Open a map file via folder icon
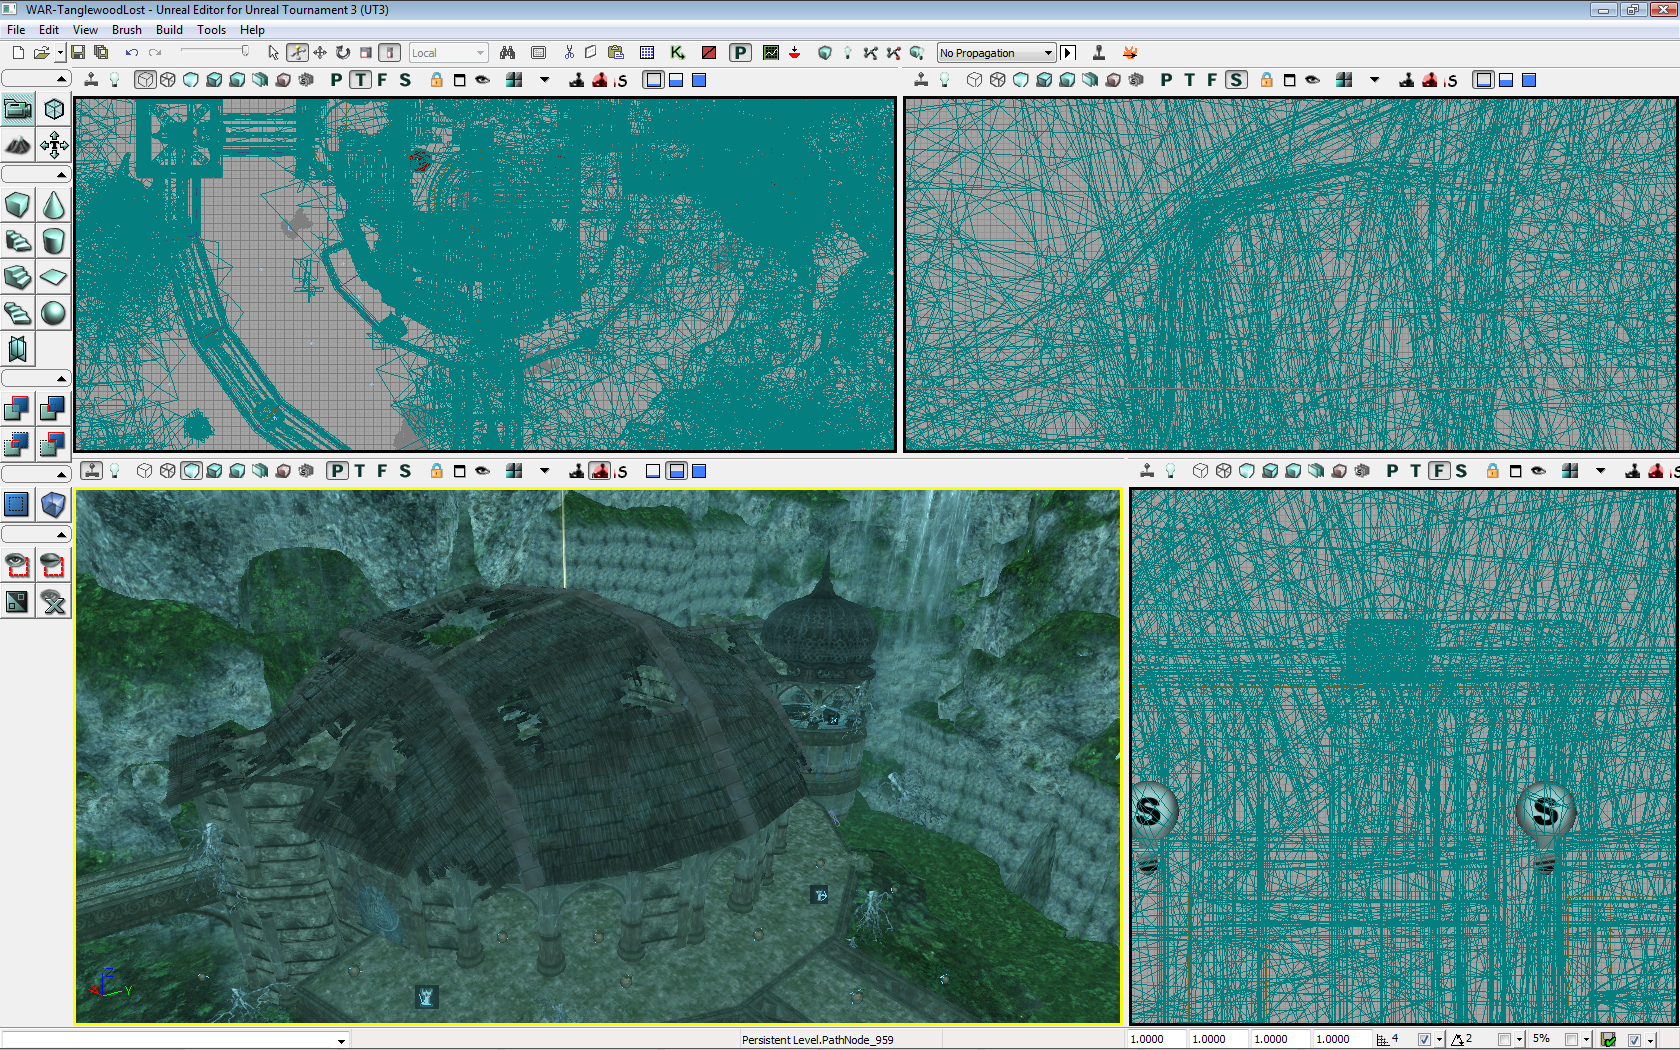 click(41, 53)
